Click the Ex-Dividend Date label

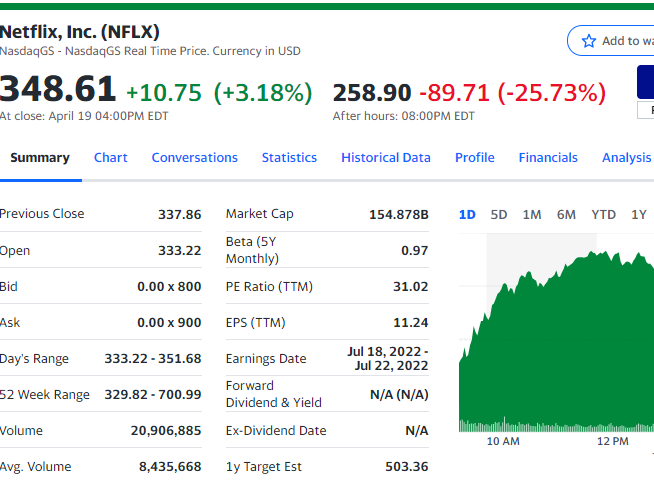[276, 430]
